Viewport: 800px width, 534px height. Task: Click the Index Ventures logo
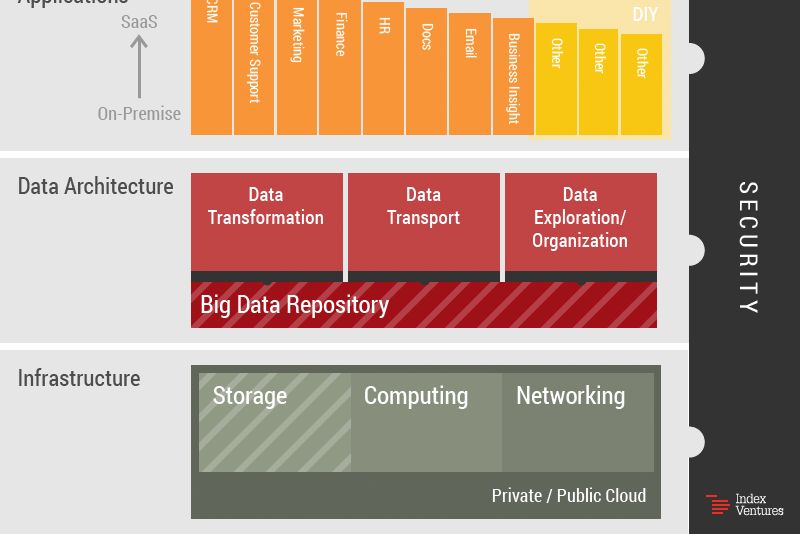744,504
